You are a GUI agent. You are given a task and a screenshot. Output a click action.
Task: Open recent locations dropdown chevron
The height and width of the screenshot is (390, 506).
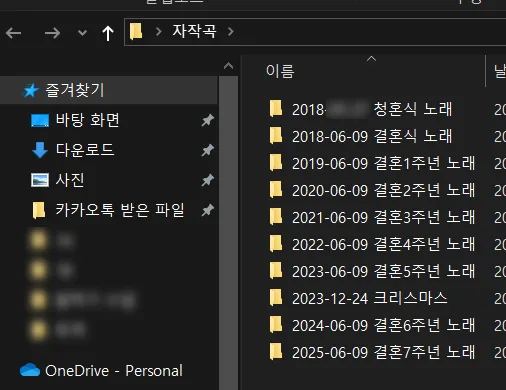pos(82,33)
